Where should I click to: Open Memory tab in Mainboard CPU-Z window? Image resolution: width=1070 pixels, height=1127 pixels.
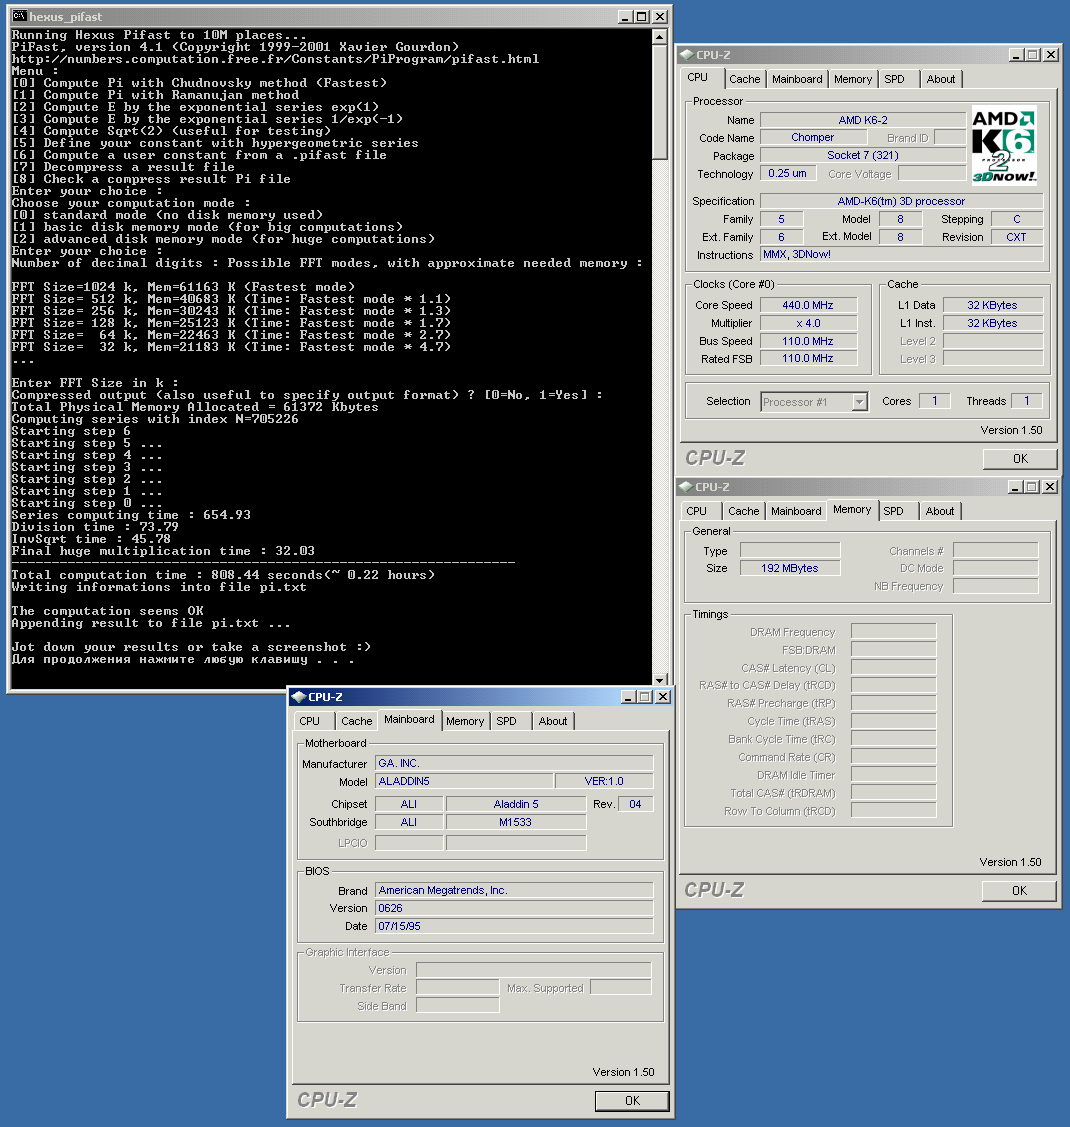465,721
